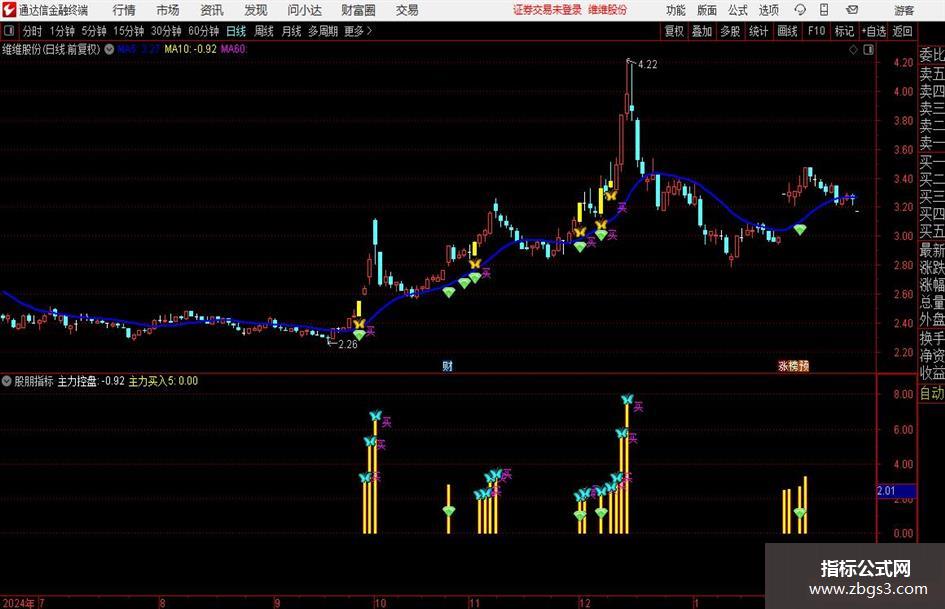The height and width of the screenshot is (609, 945).
Task: Switch to the 5分钟 period tab
Action: pos(93,31)
